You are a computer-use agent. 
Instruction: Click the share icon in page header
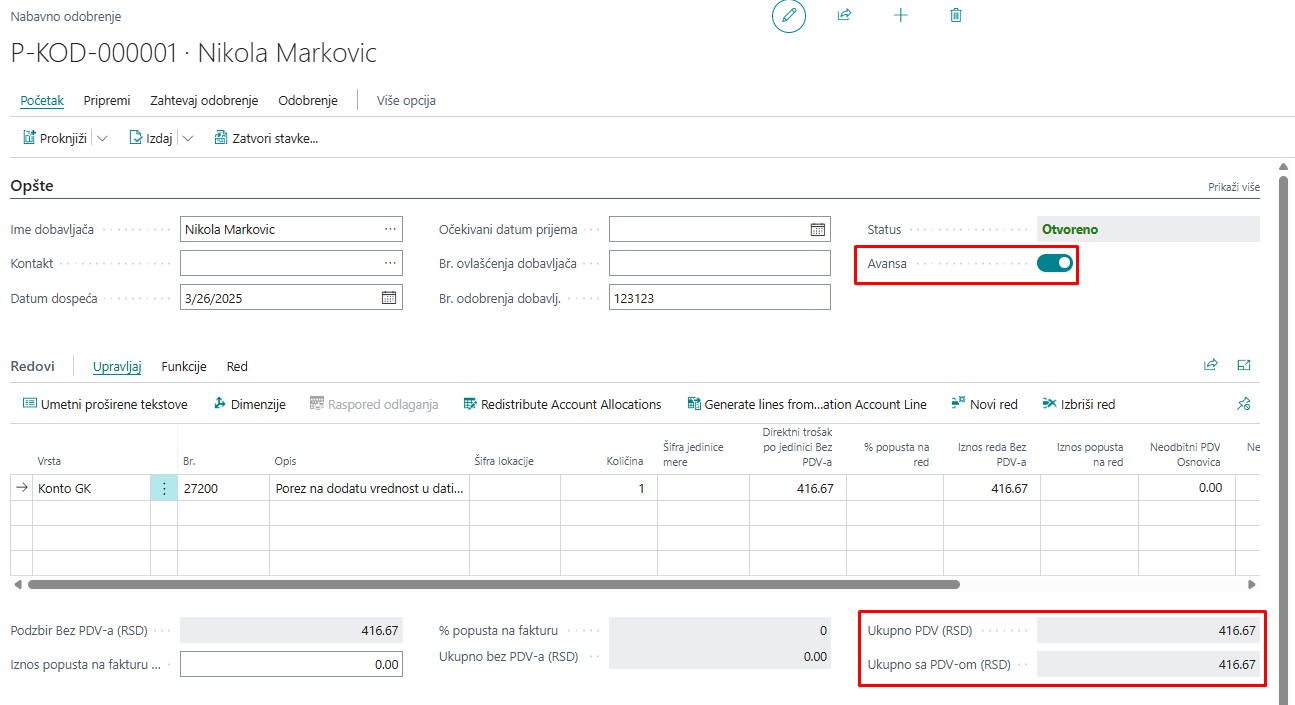[844, 16]
